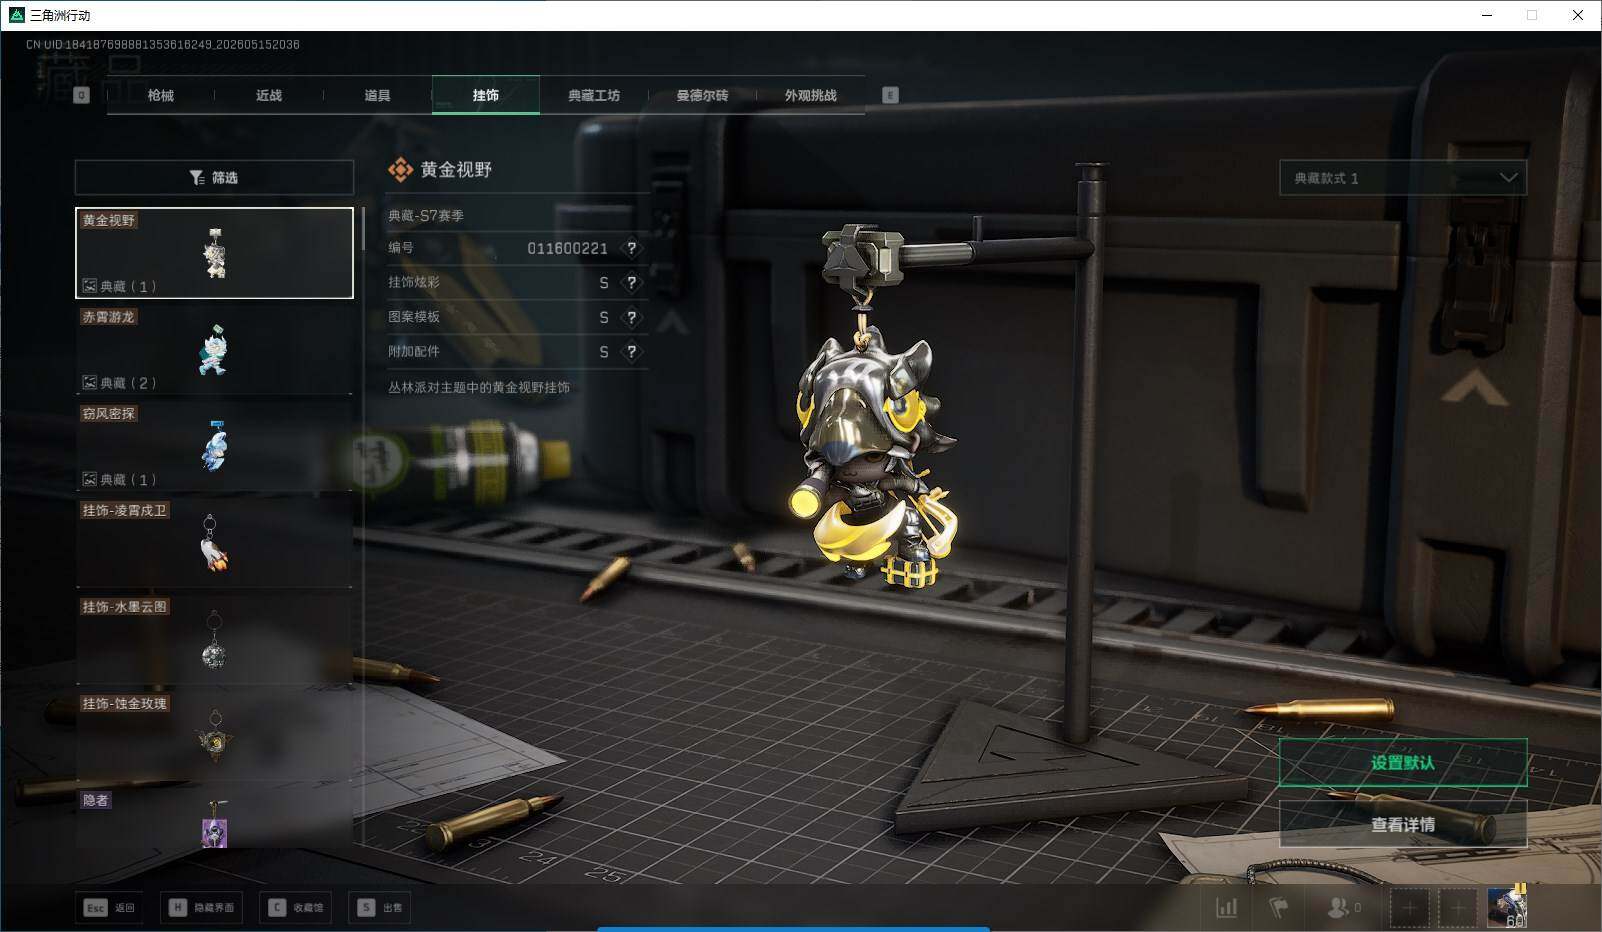The height and width of the screenshot is (932, 1602).
Task: Open the 典藏工坊 workshop tab
Action: point(594,95)
